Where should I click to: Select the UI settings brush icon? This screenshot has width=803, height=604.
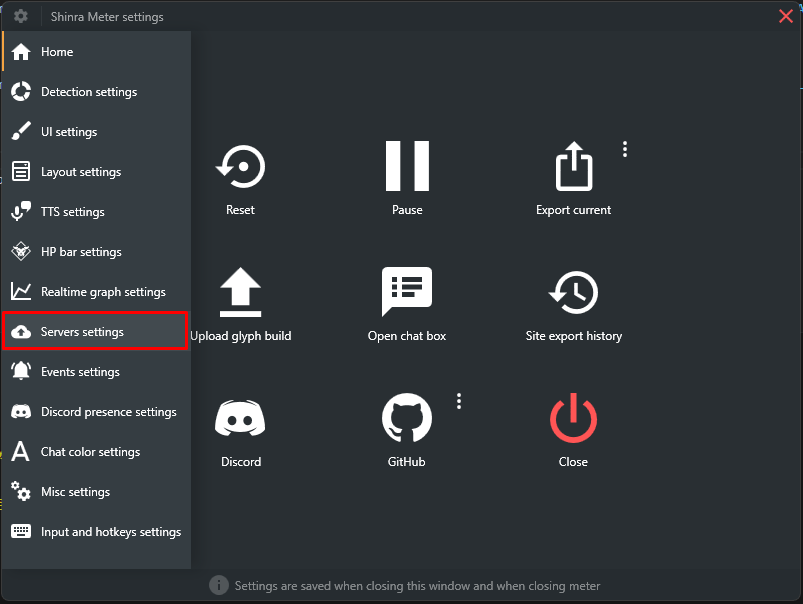coord(20,132)
